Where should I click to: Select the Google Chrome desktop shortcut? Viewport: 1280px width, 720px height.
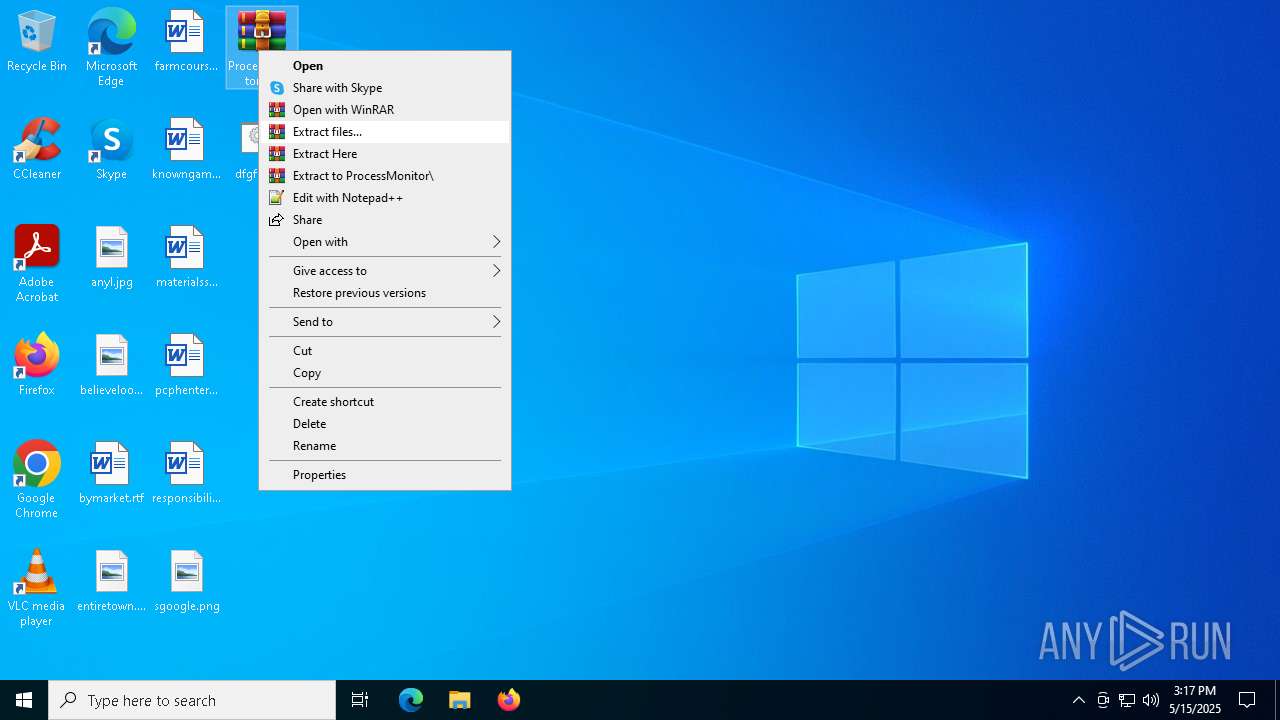click(x=37, y=480)
